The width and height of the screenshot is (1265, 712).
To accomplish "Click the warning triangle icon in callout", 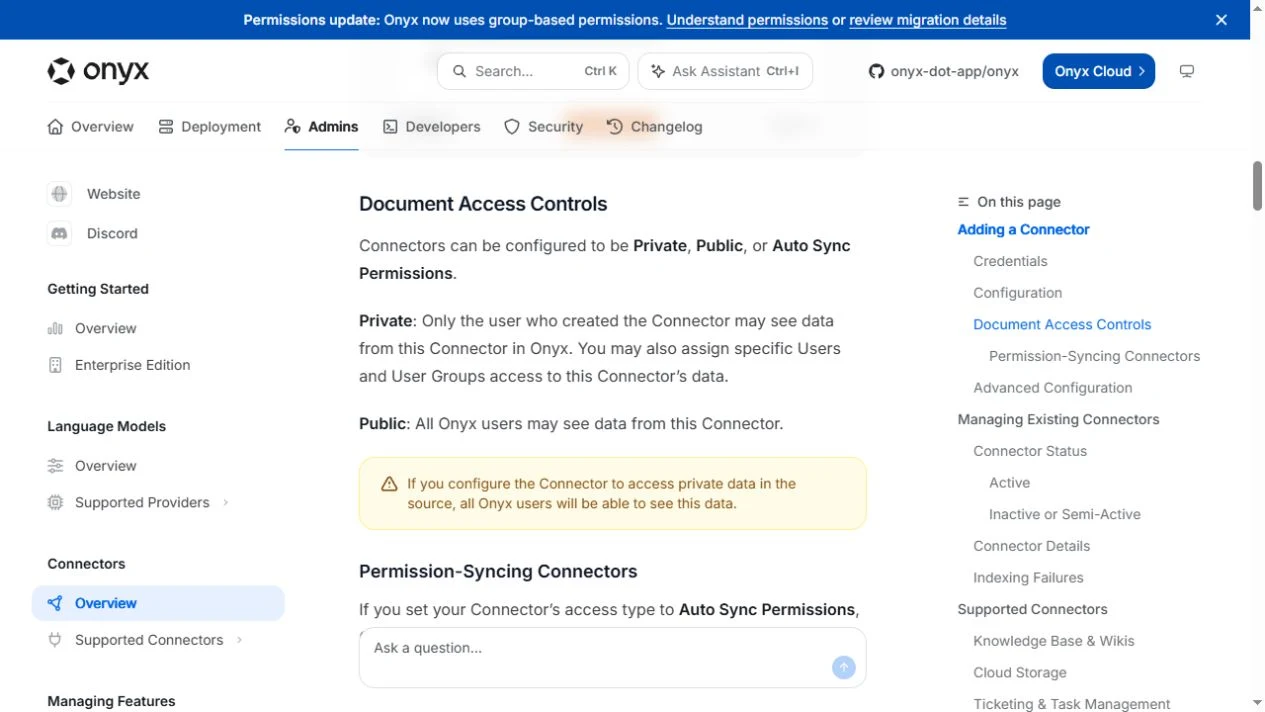I will (x=389, y=484).
